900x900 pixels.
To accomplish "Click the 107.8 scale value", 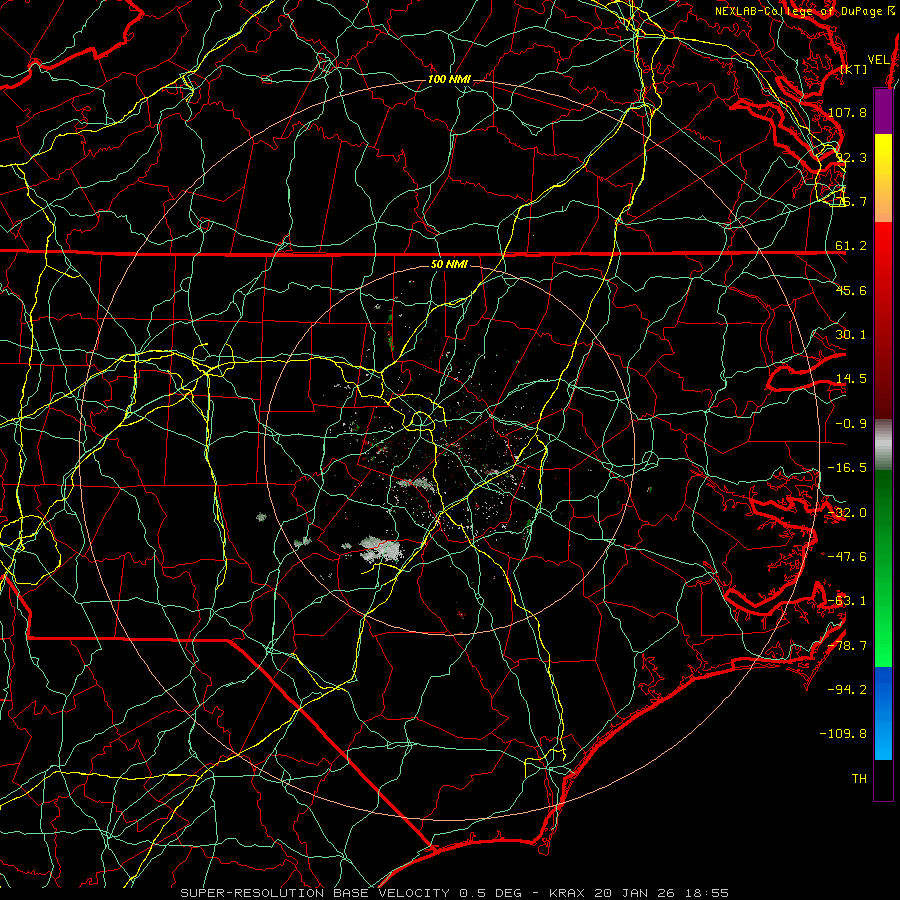I will 847,112.
